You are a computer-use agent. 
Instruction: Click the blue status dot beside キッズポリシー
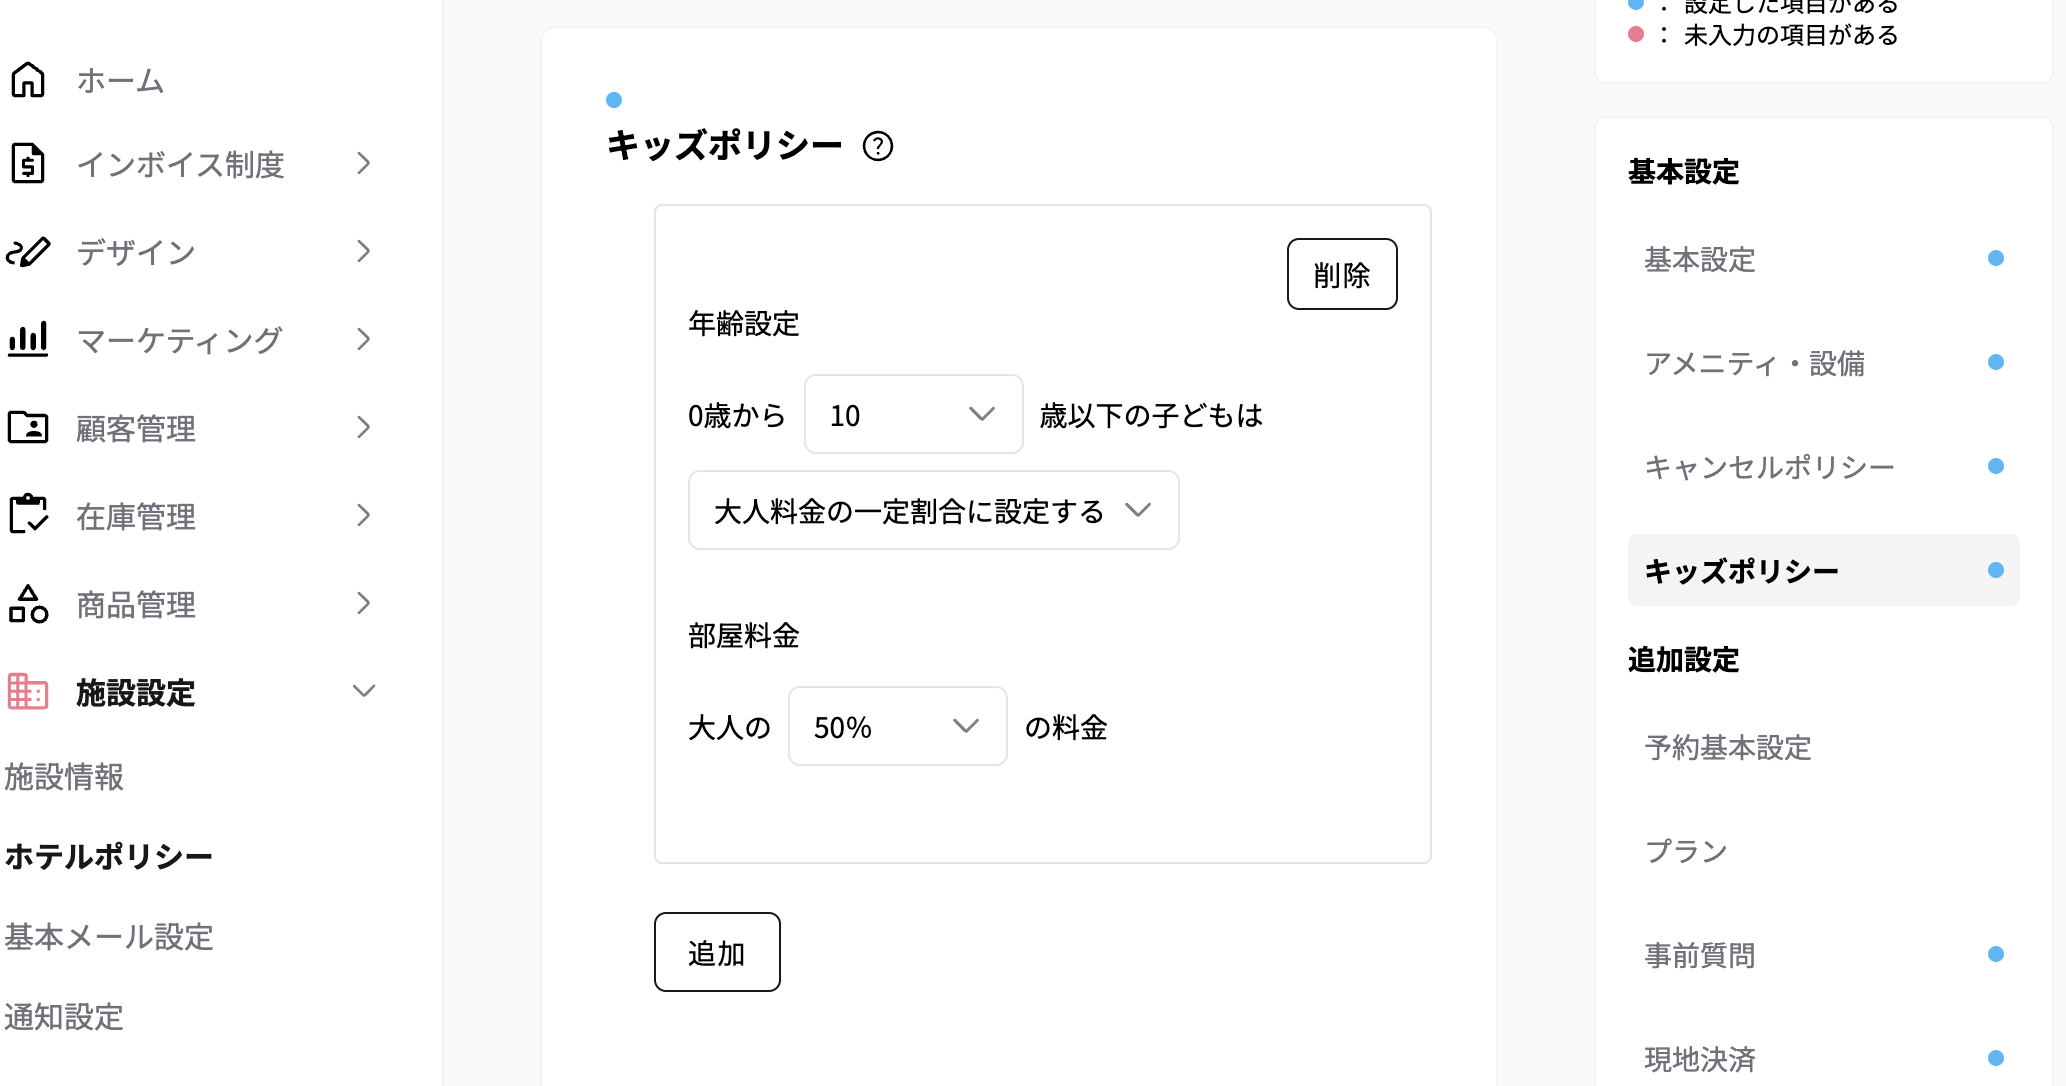tap(1996, 570)
